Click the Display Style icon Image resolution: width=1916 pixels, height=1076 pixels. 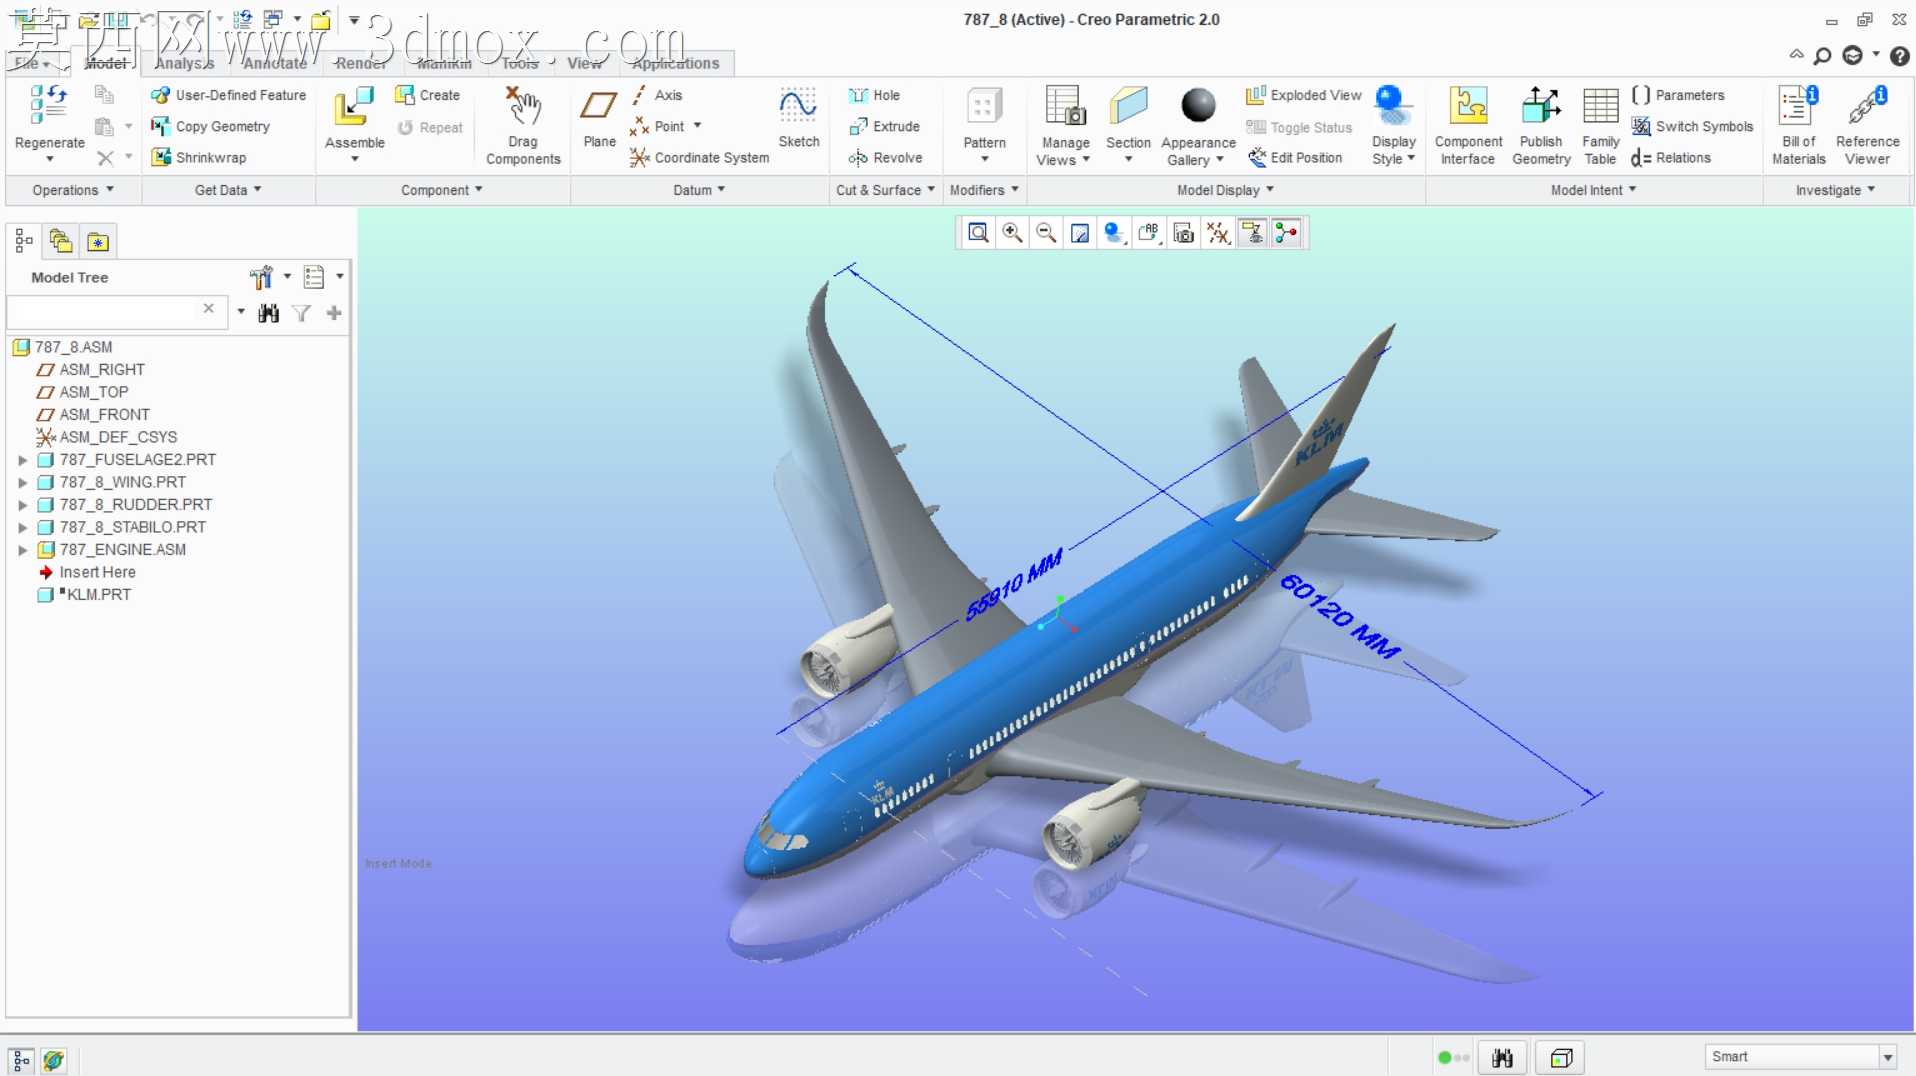[x=1392, y=106]
